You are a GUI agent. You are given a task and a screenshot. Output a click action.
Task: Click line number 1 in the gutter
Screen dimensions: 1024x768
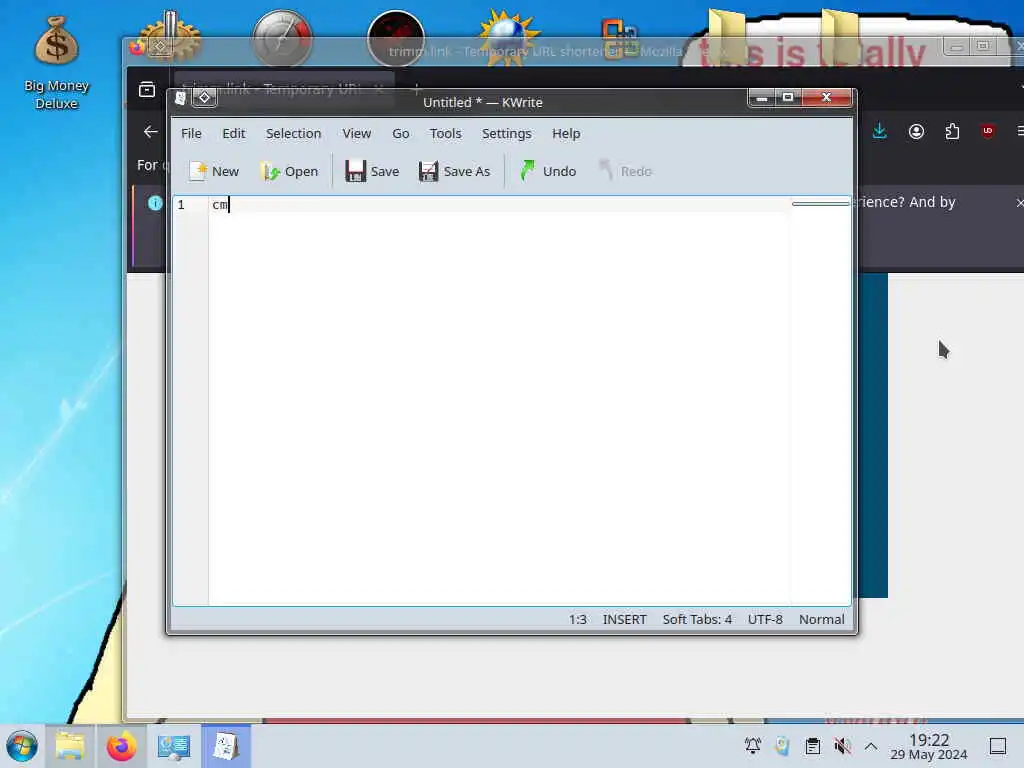point(181,205)
